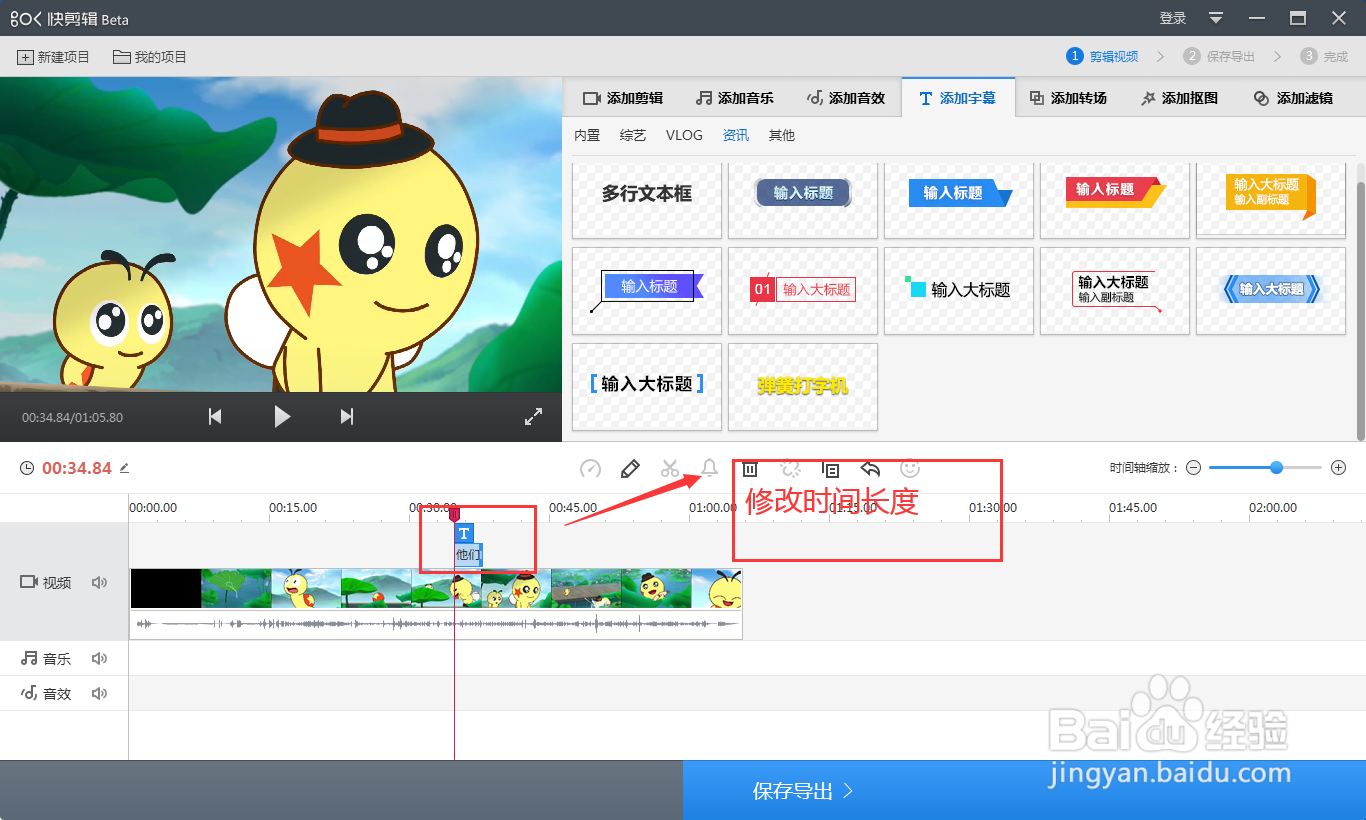1366x820 pixels.
Task: Click the red playhead marker on the ruler
Action: [x=454, y=513]
